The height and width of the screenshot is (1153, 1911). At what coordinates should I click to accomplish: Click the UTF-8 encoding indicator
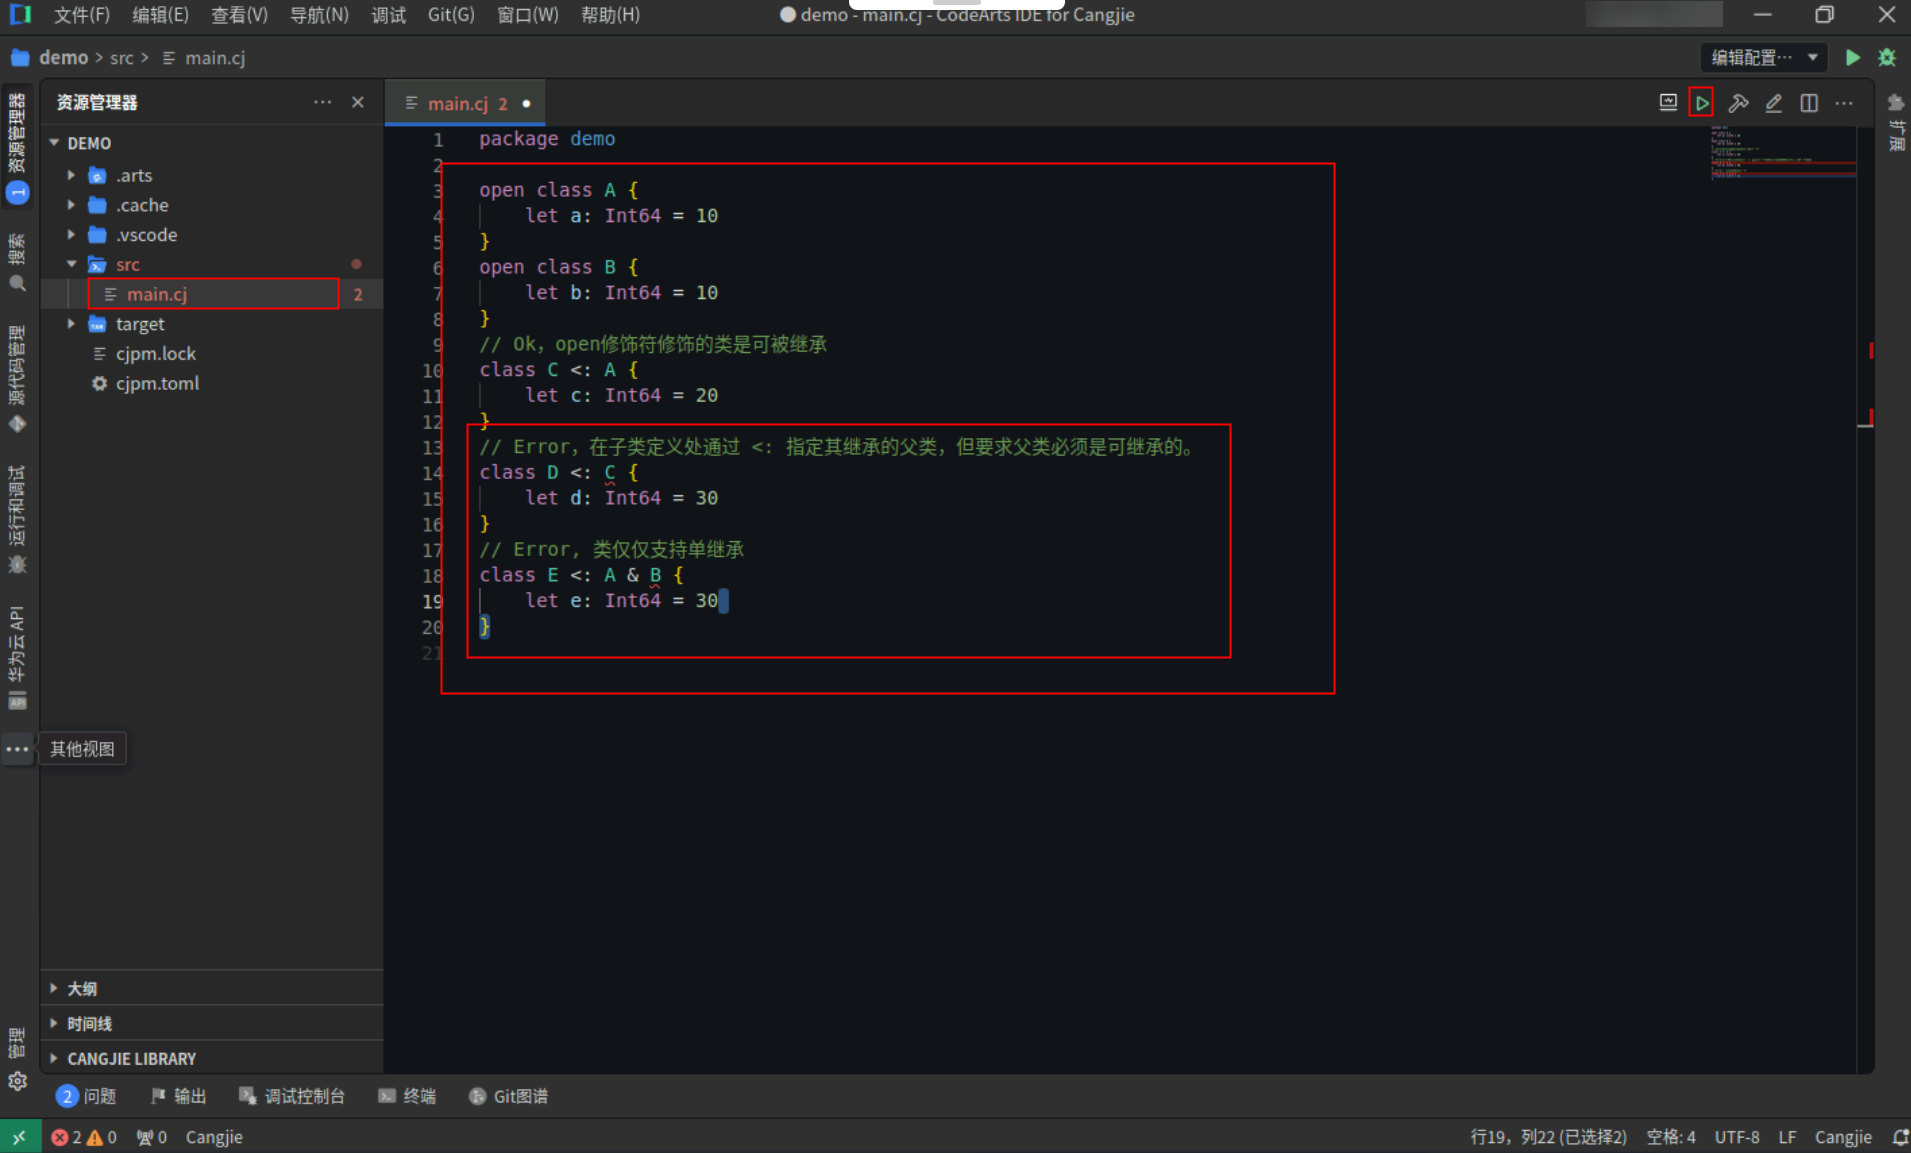(1737, 1136)
